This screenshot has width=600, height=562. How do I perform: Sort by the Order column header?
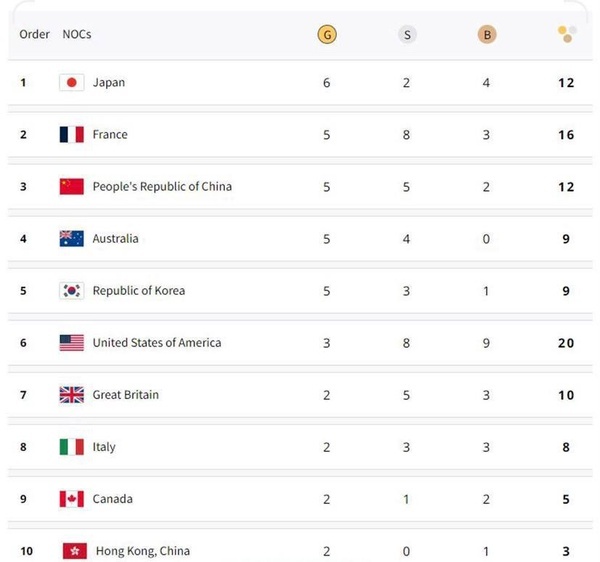pyautogui.click(x=35, y=35)
